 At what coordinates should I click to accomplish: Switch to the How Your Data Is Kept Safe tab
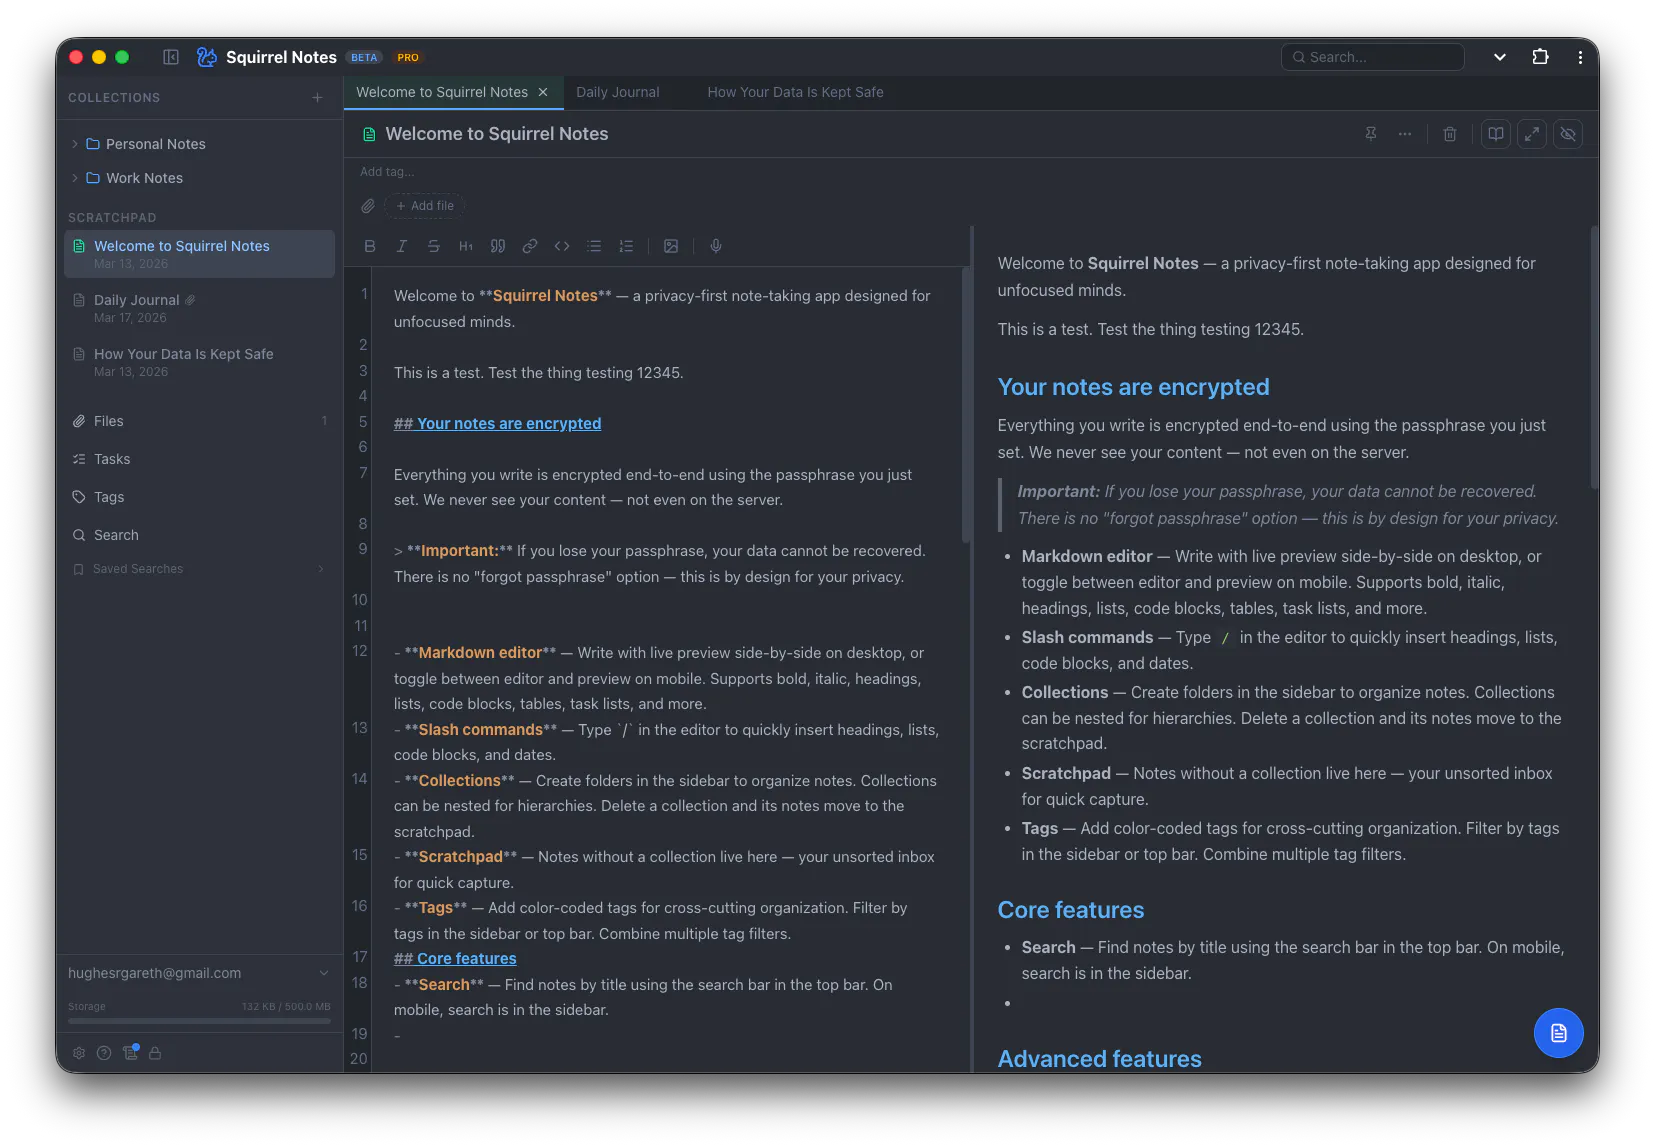pos(795,92)
